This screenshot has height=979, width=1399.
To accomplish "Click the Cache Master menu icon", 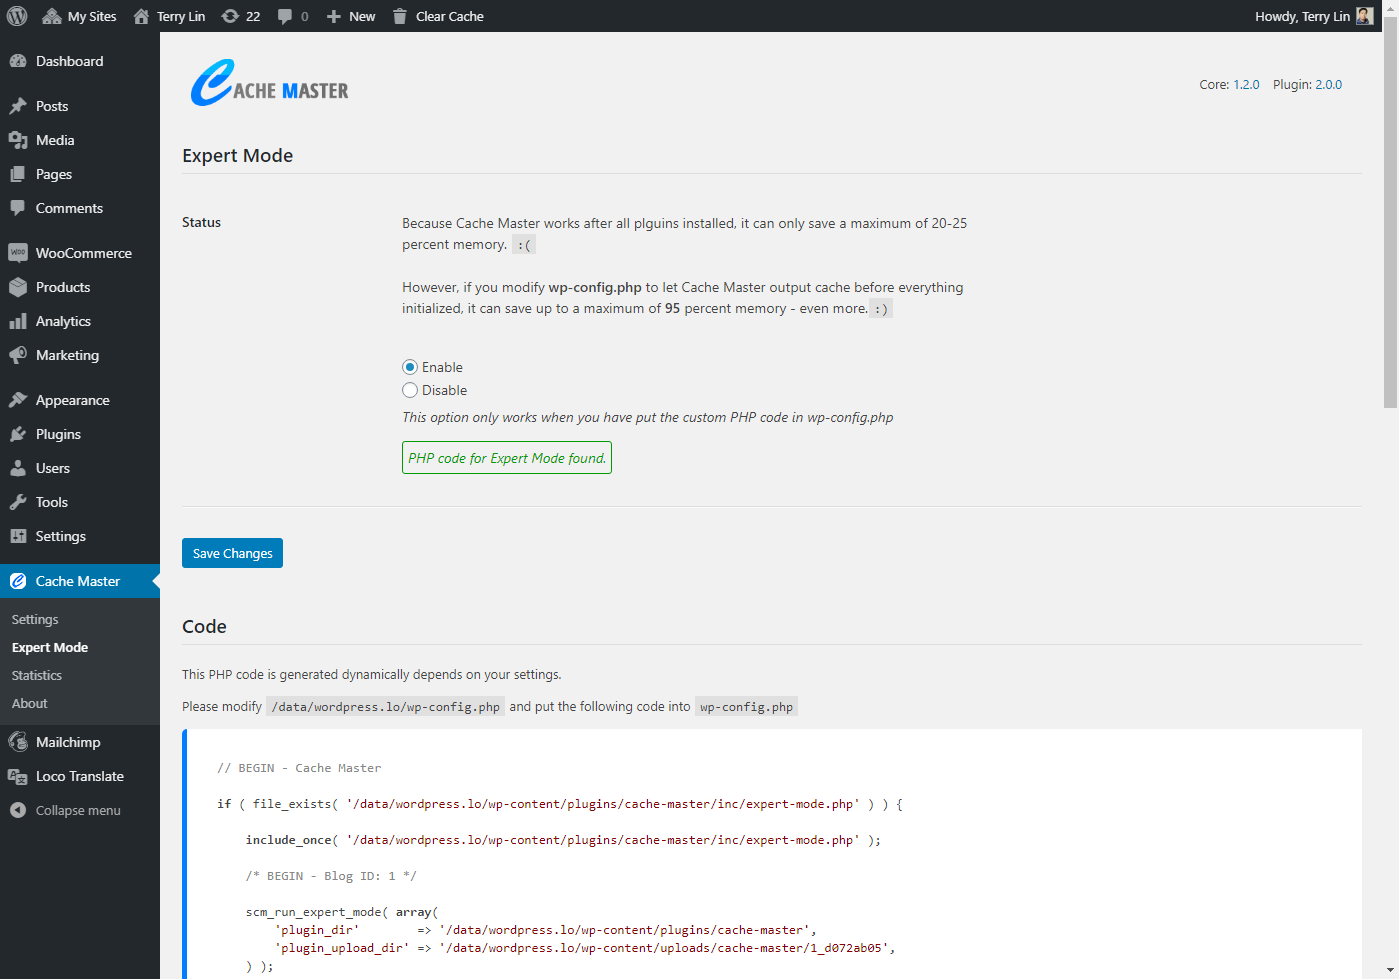I will (x=18, y=581).
